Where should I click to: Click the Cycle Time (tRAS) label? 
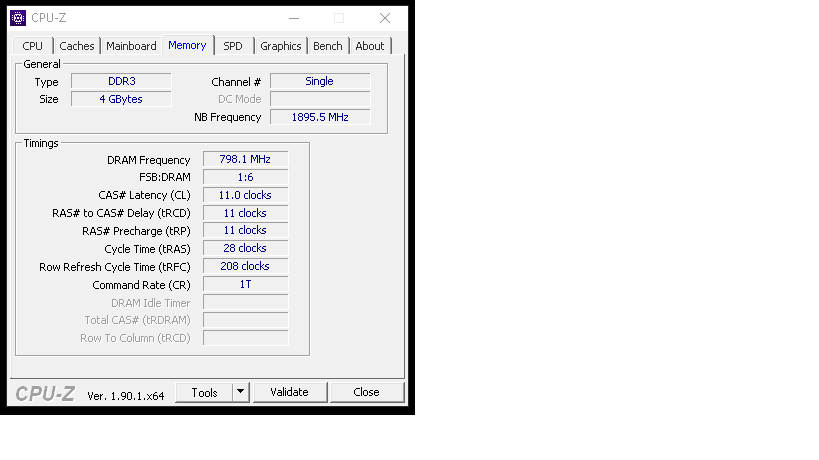(x=147, y=250)
